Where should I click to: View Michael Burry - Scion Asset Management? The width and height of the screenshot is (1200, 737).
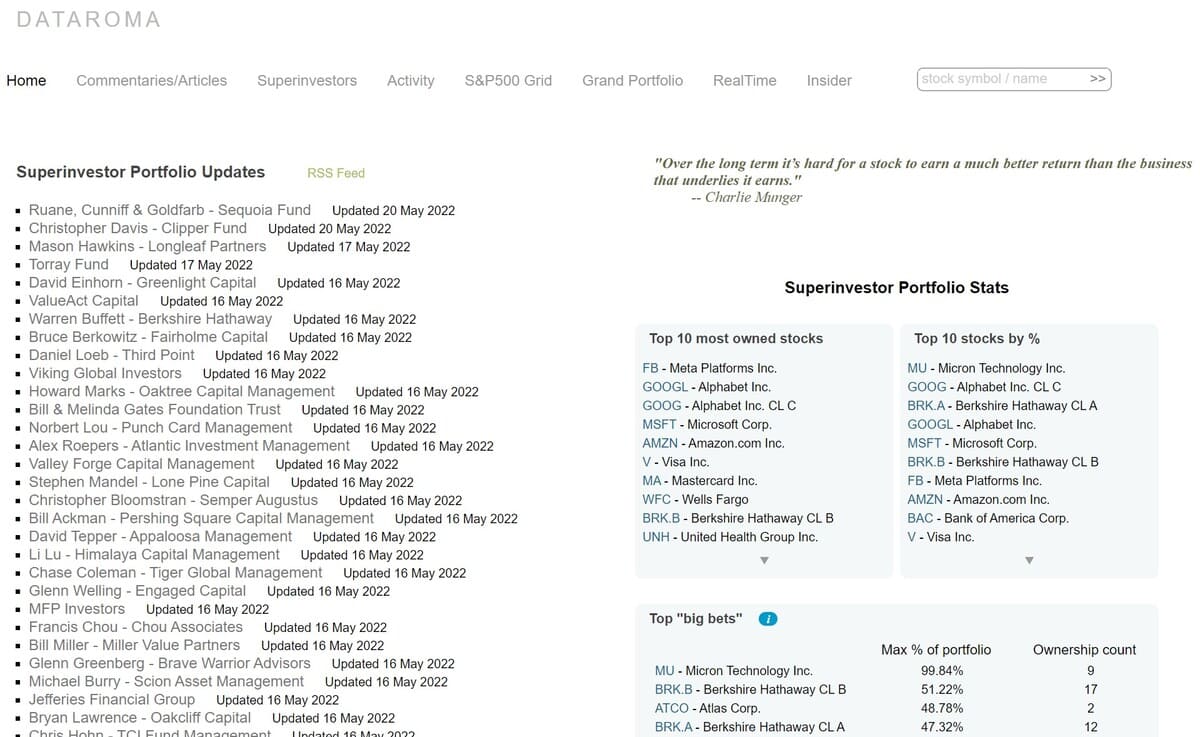tap(166, 681)
